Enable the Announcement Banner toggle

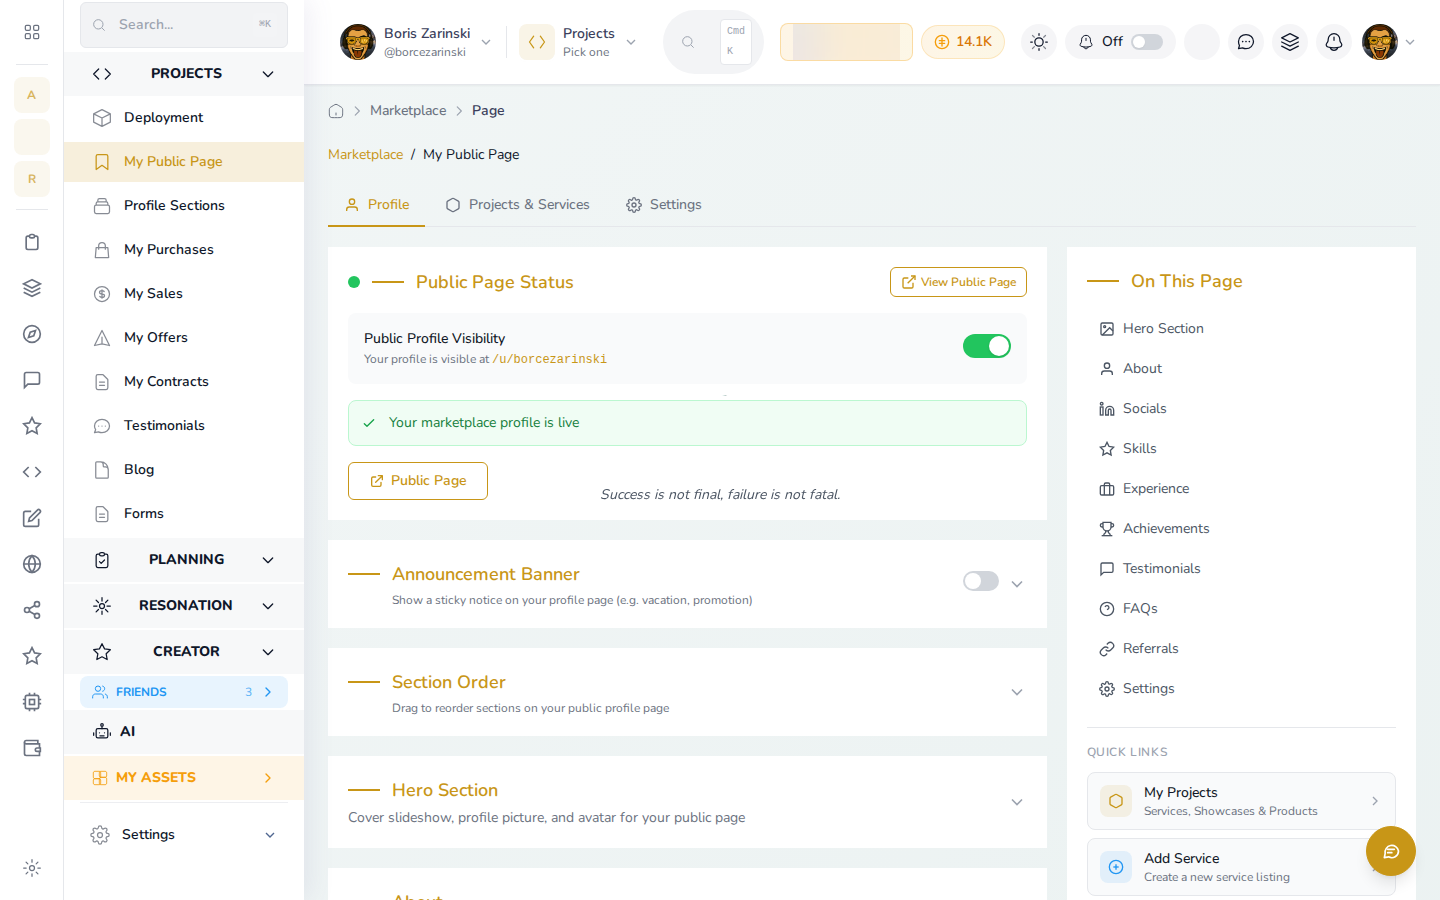981,581
